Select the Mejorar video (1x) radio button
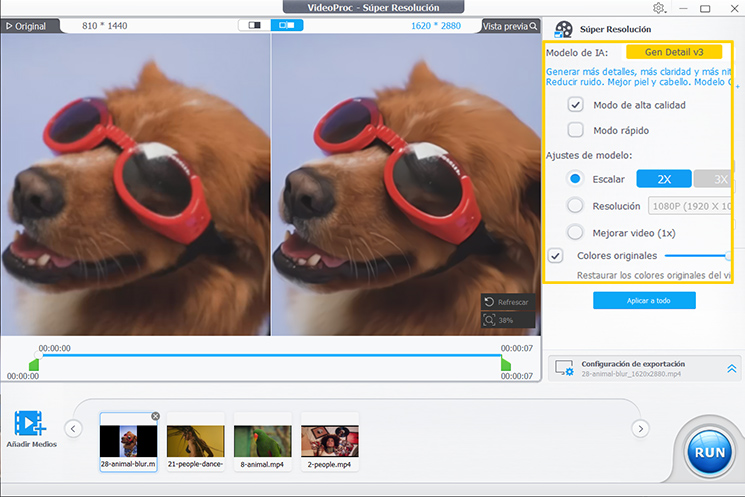The width and height of the screenshot is (745, 497). coord(575,232)
